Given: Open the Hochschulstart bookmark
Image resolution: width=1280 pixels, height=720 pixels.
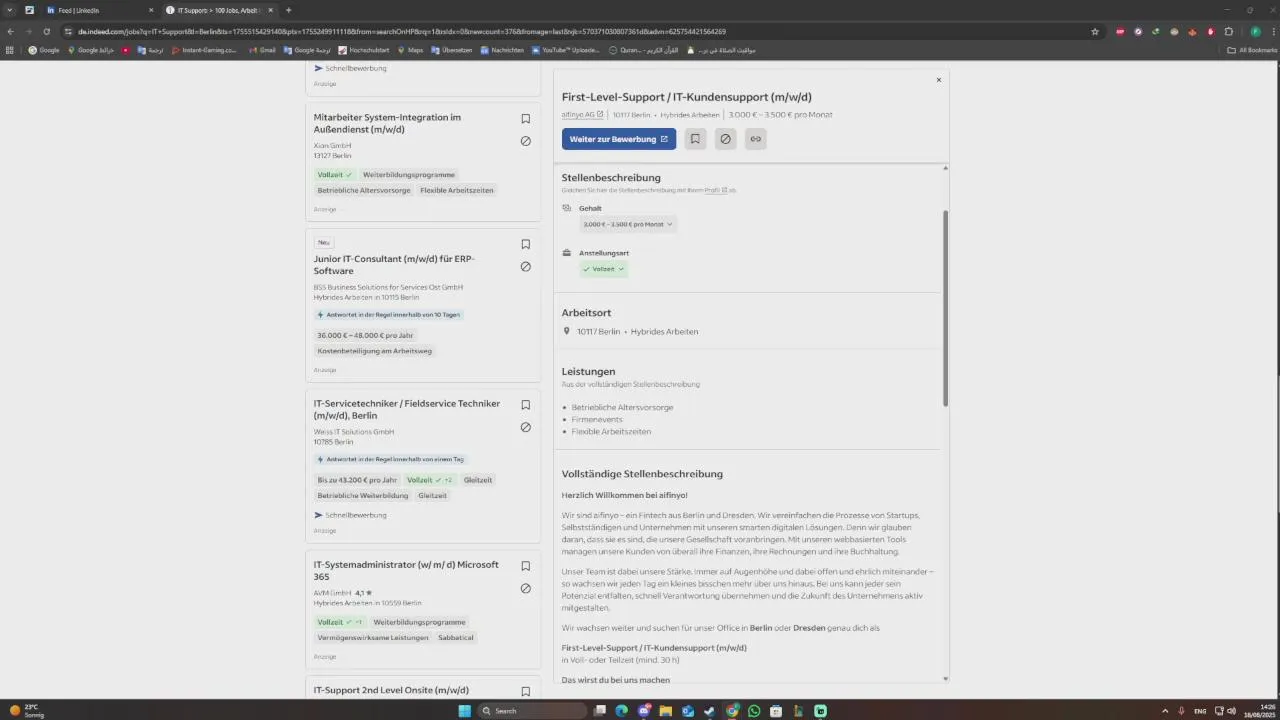Looking at the screenshot, I should coord(364,50).
